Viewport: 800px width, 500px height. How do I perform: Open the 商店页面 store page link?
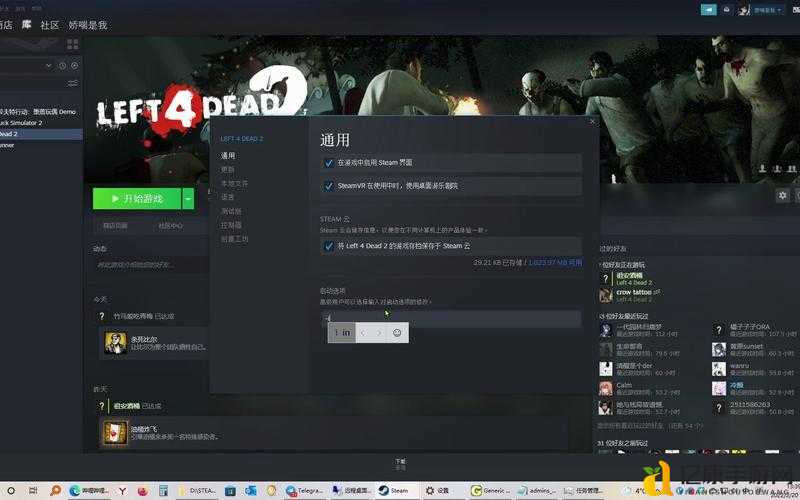115,226
